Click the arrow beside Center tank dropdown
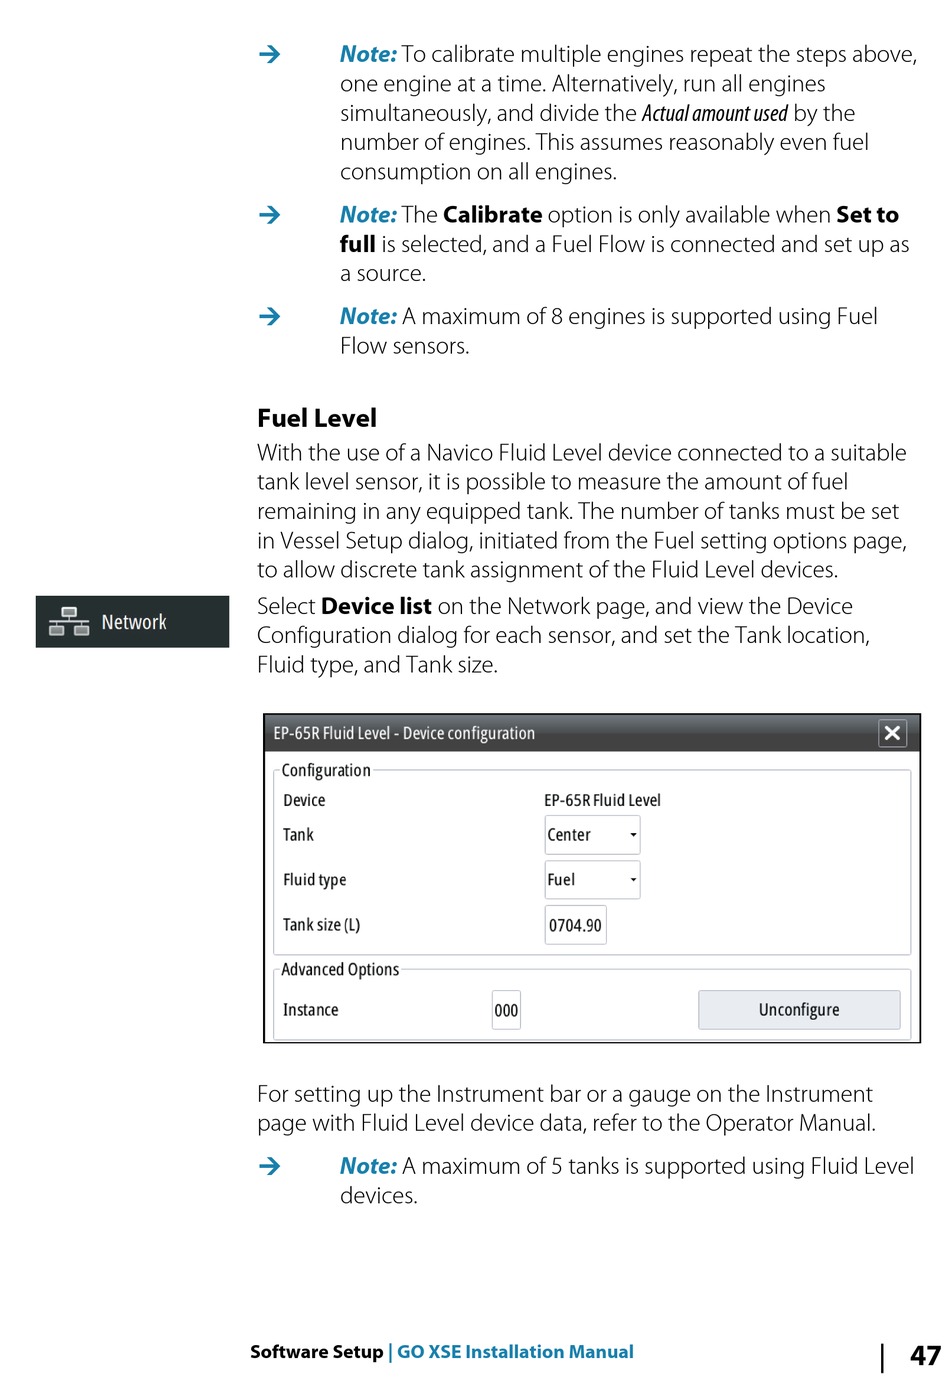Image resolution: width=950 pixels, height=1383 pixels. [x=633, y=835]
